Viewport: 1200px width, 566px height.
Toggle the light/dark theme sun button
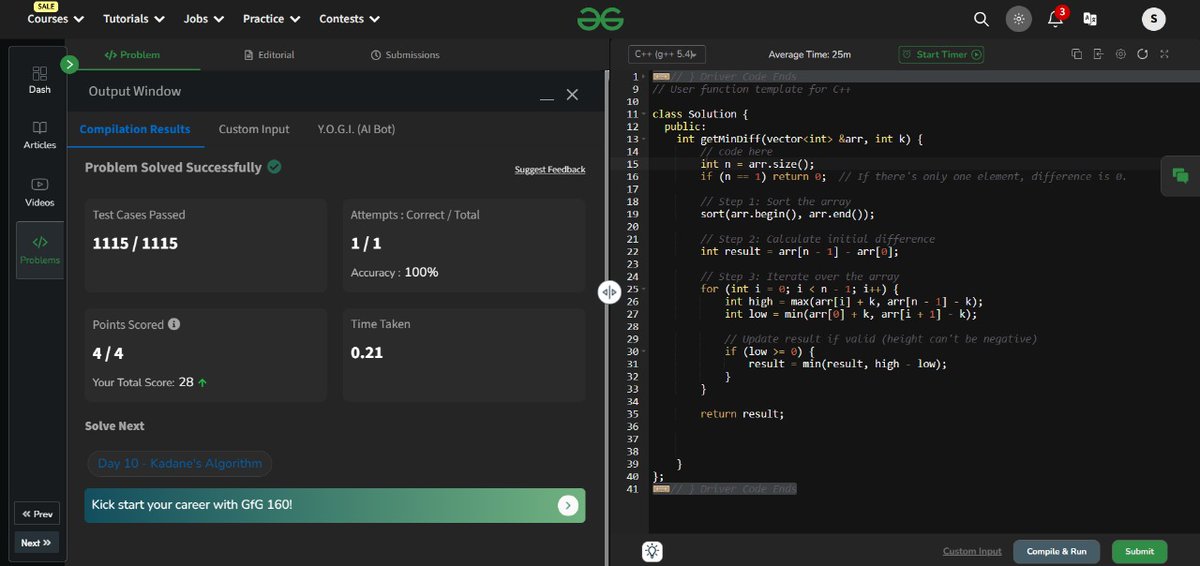coord(1018,19)
